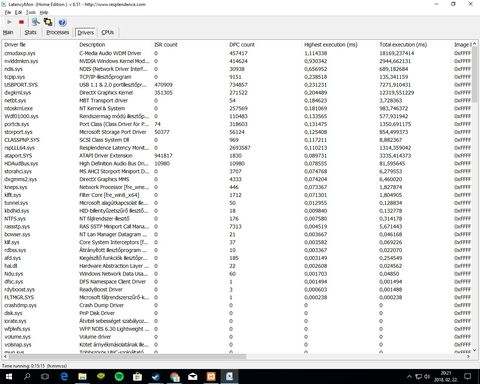Click the volume speaker tray icon
Image resolution: width=480 pixels, height=384 pixels.
pos(427,377)
